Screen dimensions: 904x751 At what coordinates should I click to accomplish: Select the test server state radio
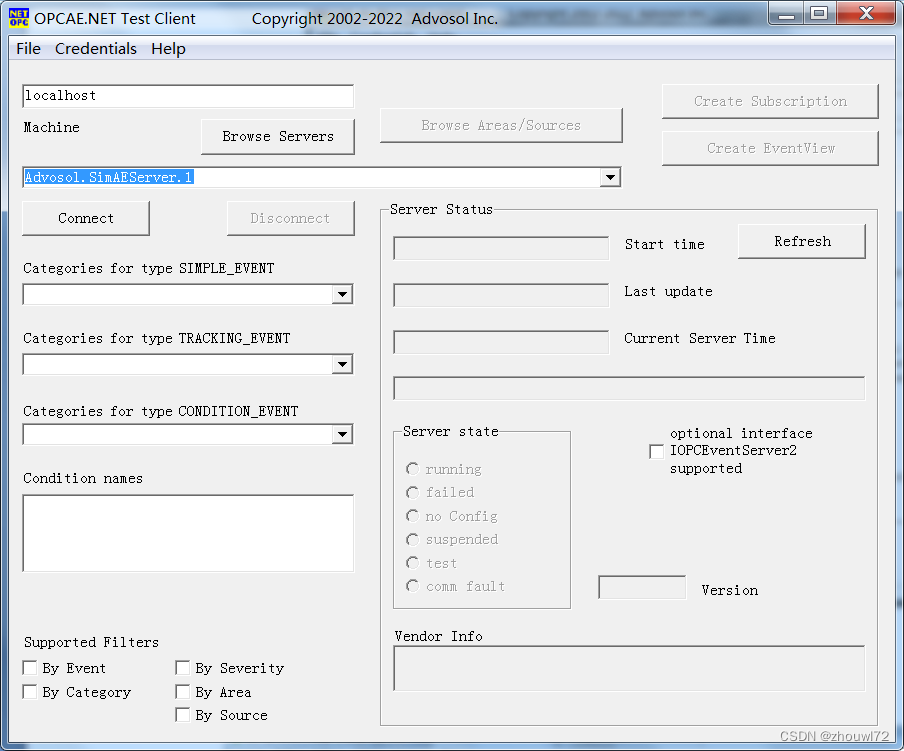coord(412,563)
